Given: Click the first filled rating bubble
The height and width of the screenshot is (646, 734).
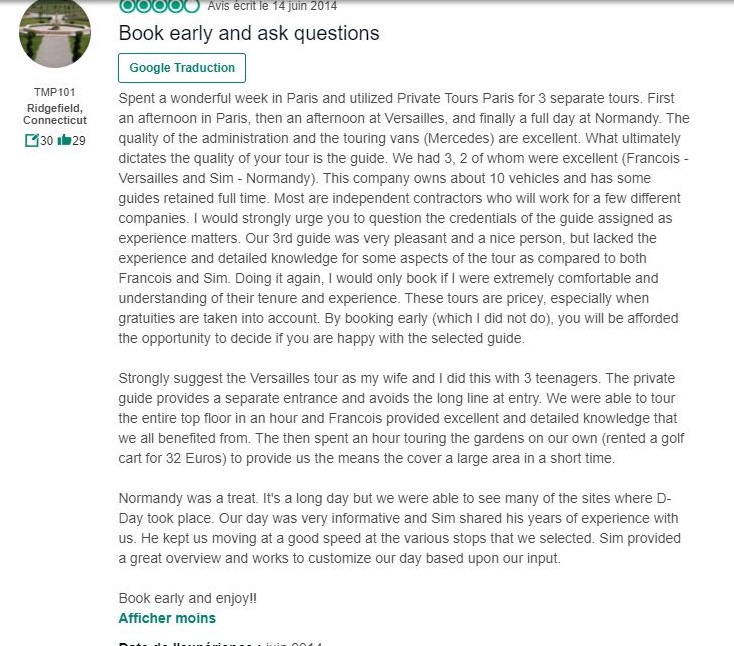Looking at the screenshot, I should coord(126,6).
